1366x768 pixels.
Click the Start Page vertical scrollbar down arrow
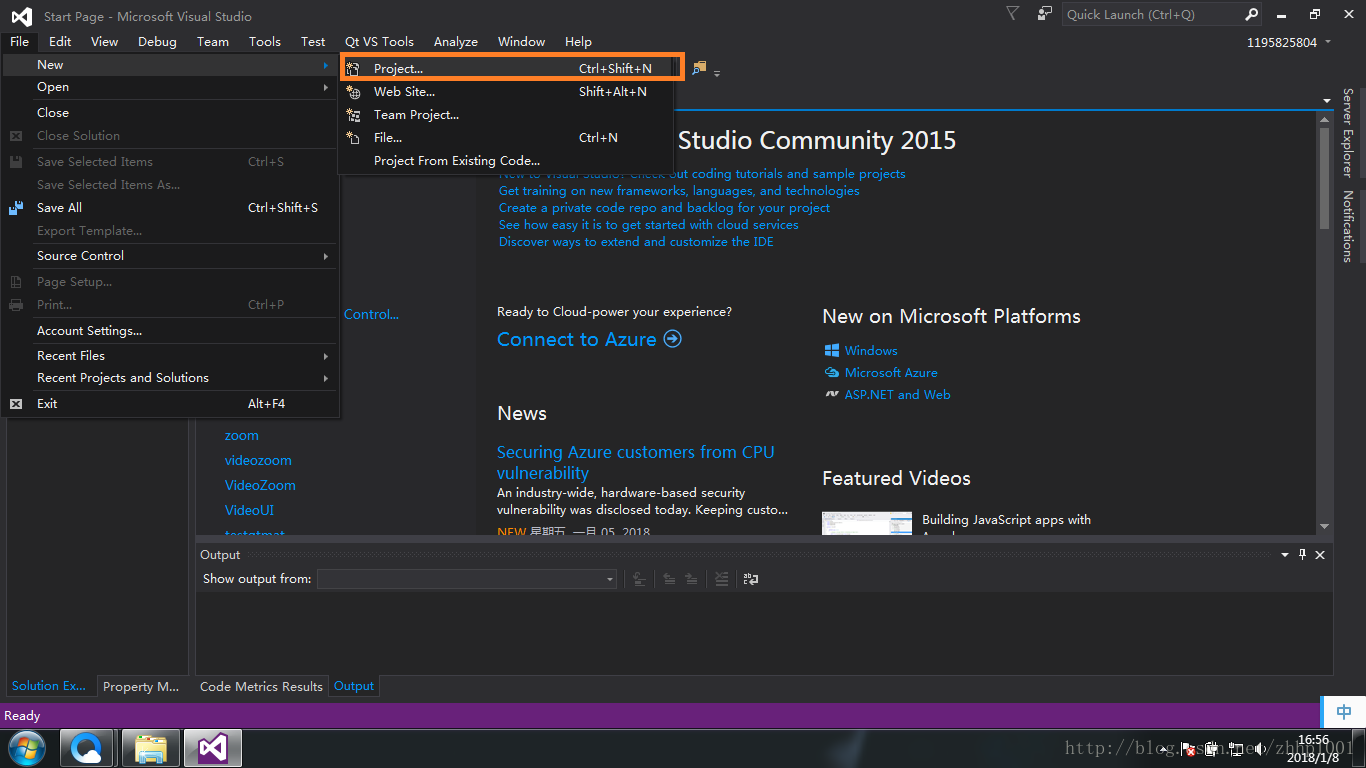pos(1324,526)
